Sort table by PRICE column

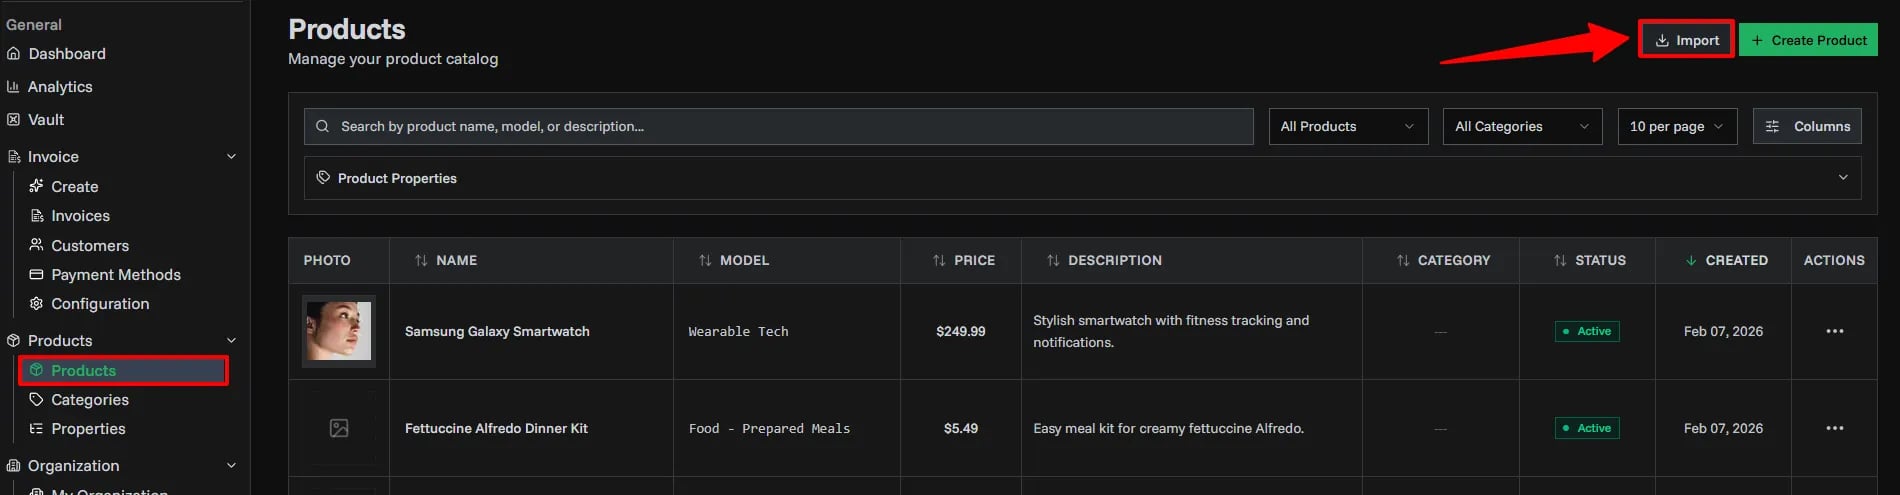[x=963, y=260]
